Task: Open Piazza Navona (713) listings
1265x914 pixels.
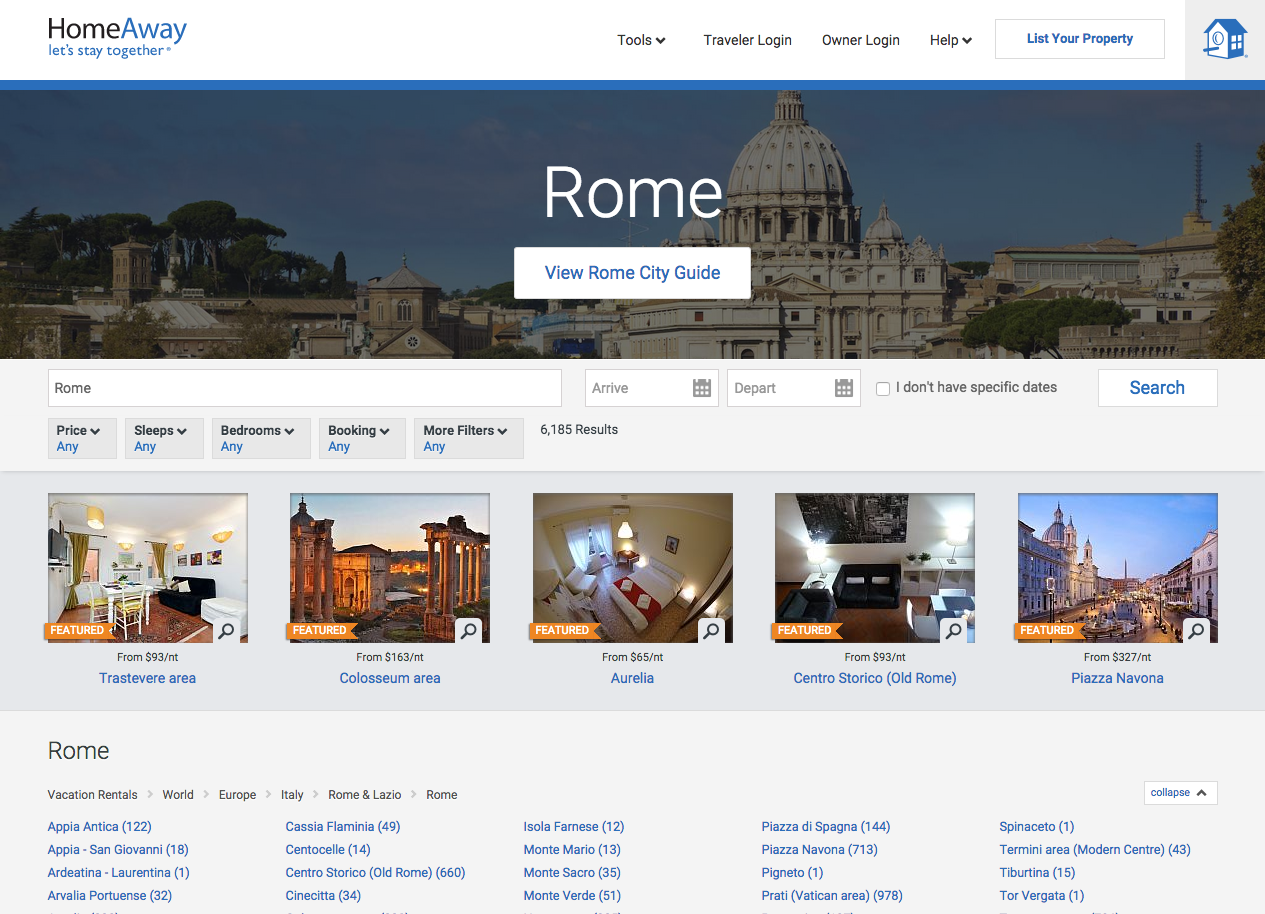Action: tap(820, 850)
